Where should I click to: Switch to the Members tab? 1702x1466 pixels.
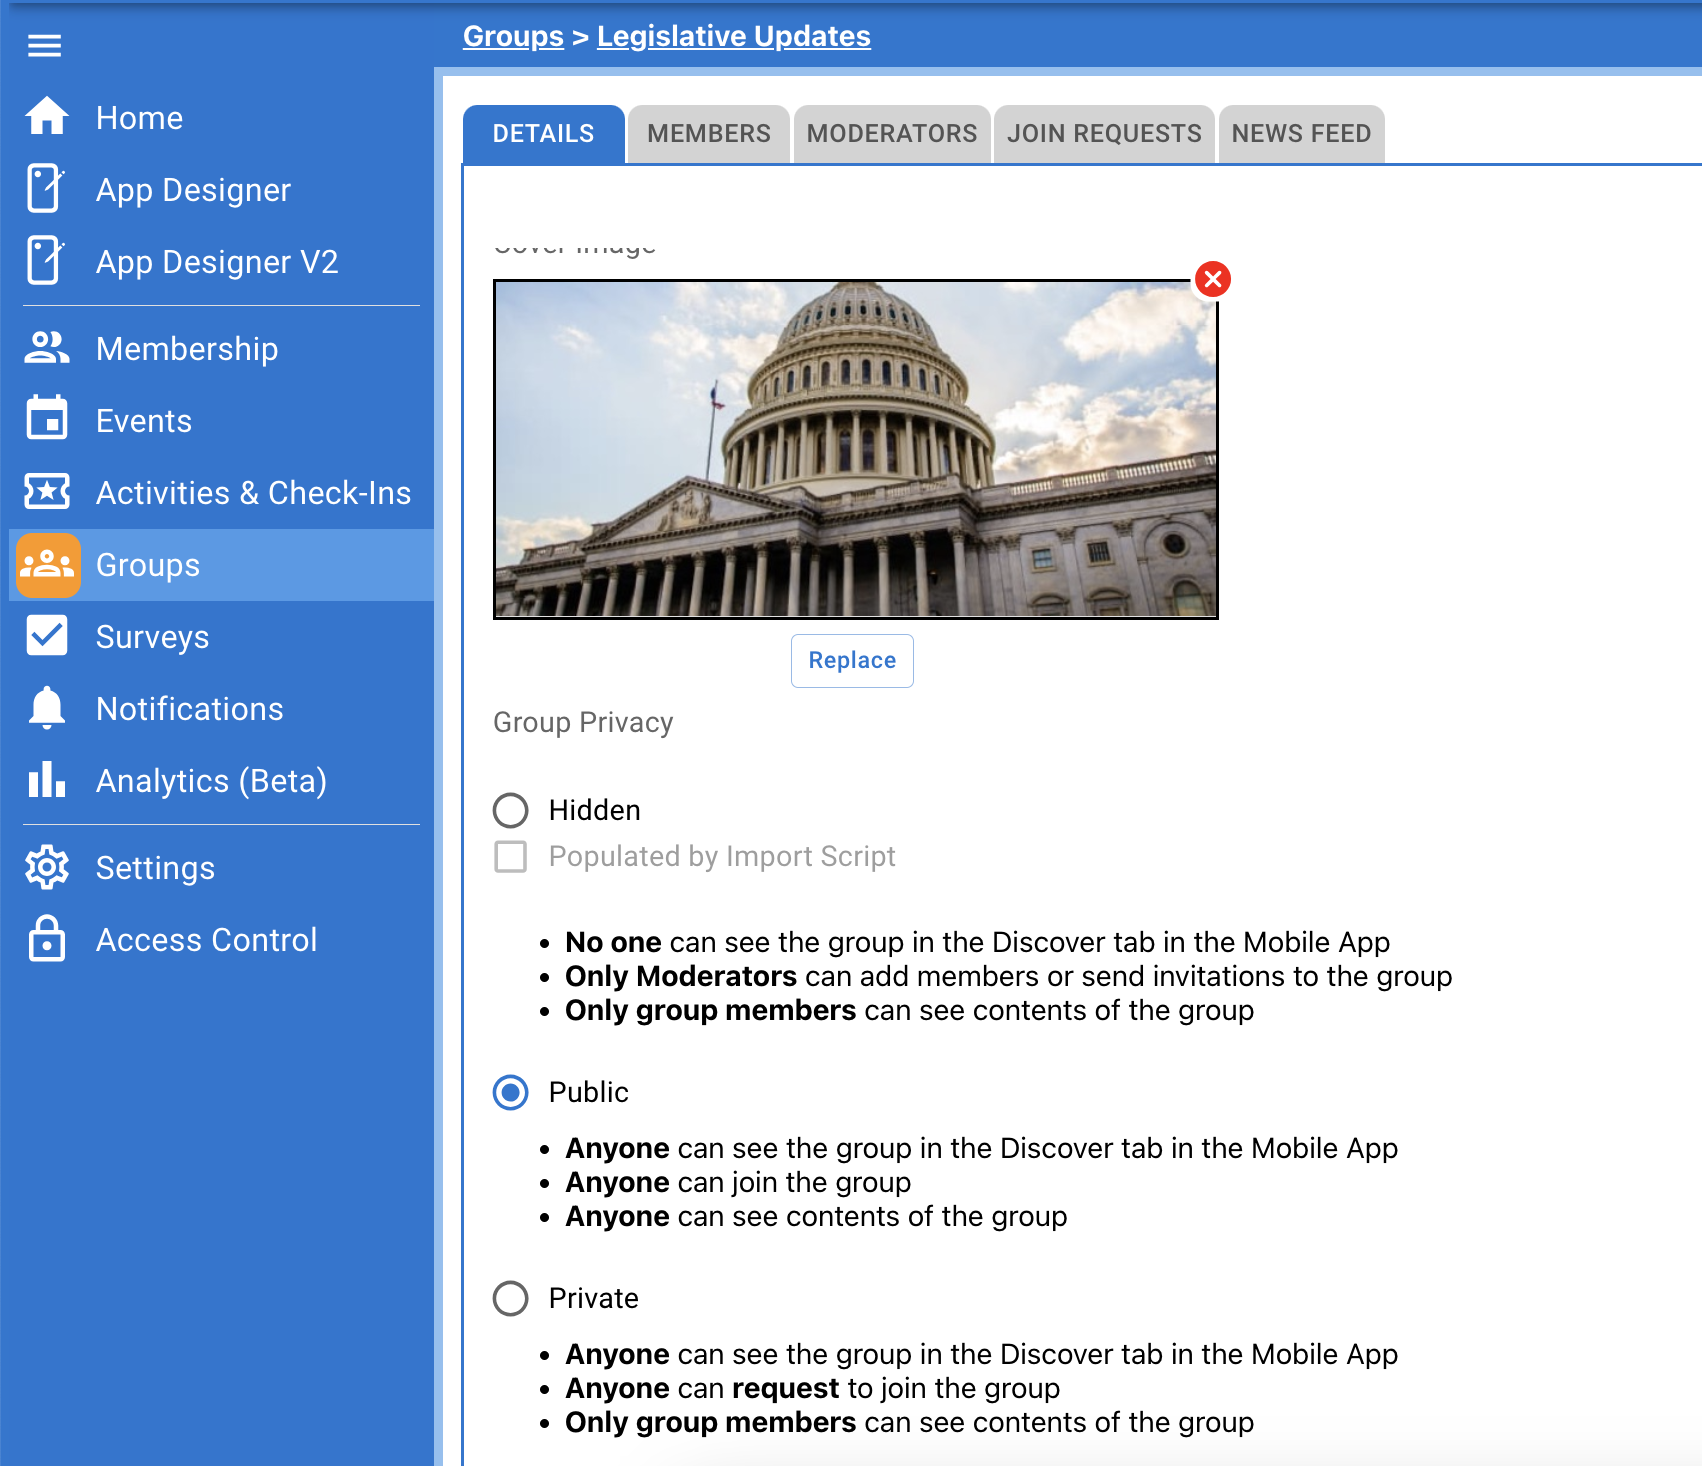(x=708, y=134)
